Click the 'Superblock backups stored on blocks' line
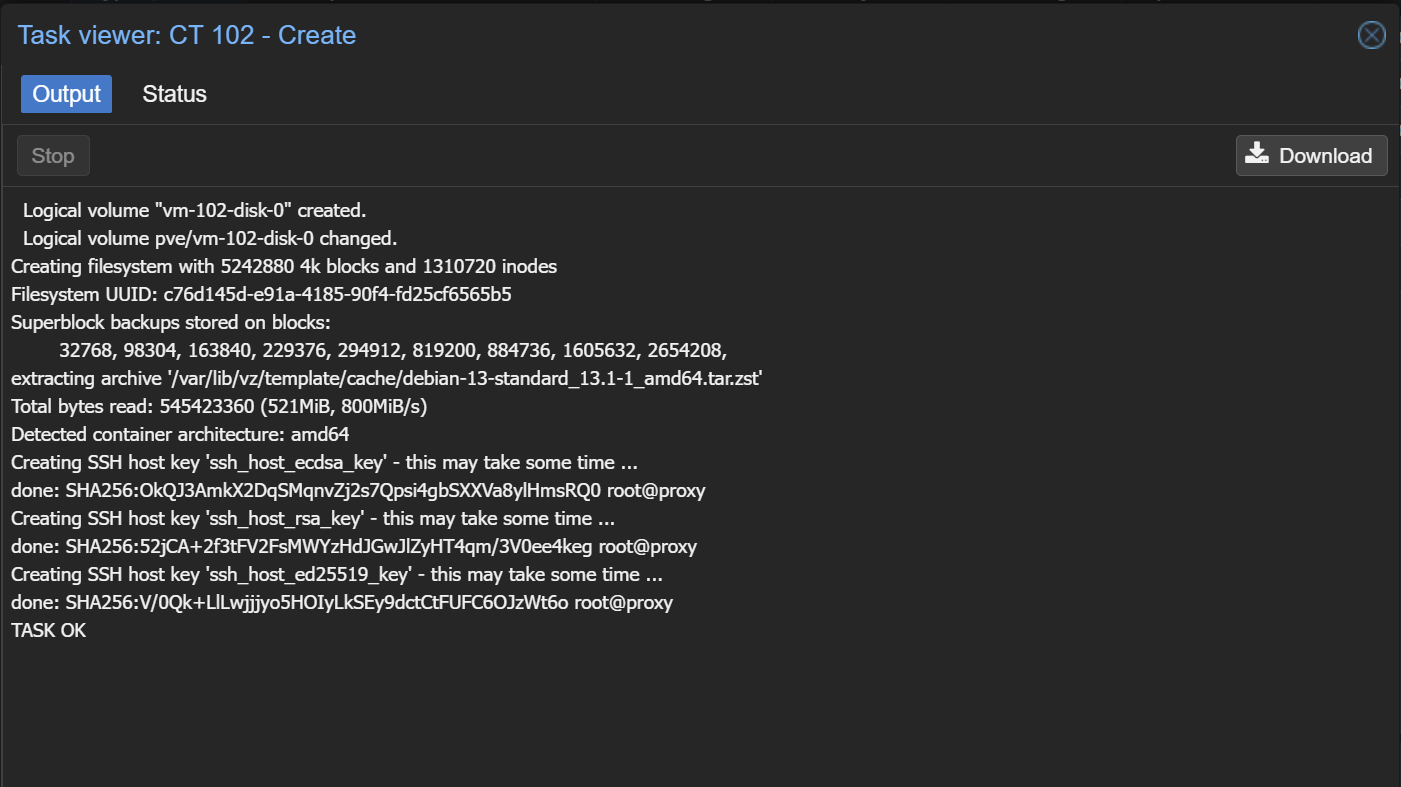 point(170,323)
